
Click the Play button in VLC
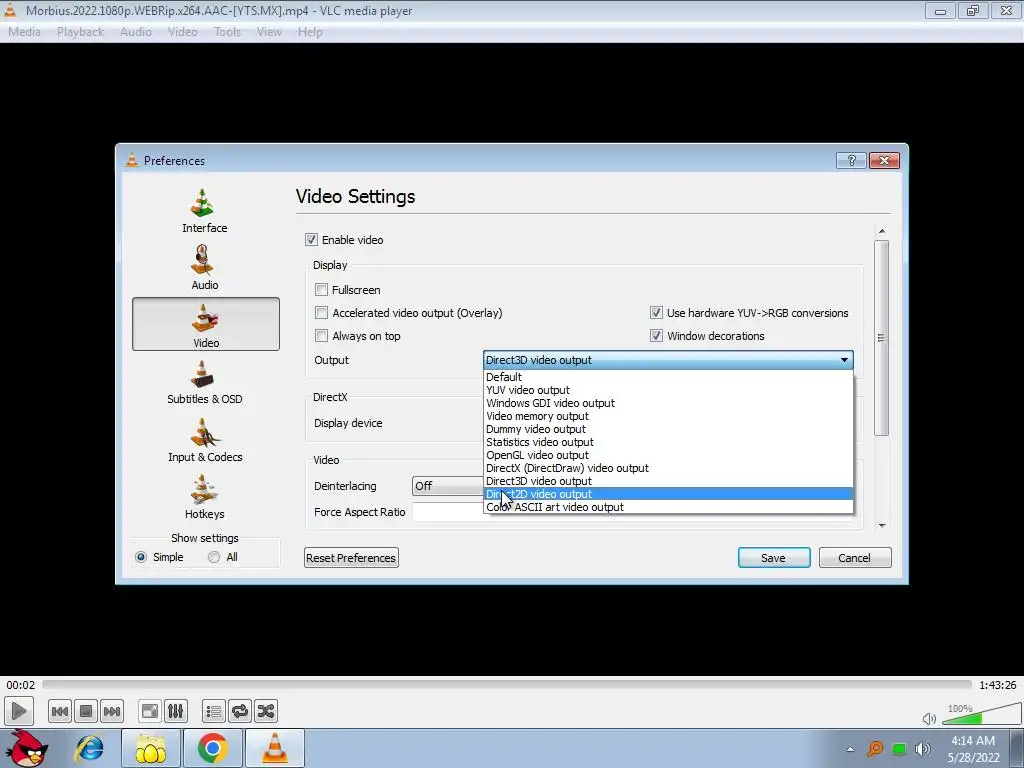tap(18, 711)
